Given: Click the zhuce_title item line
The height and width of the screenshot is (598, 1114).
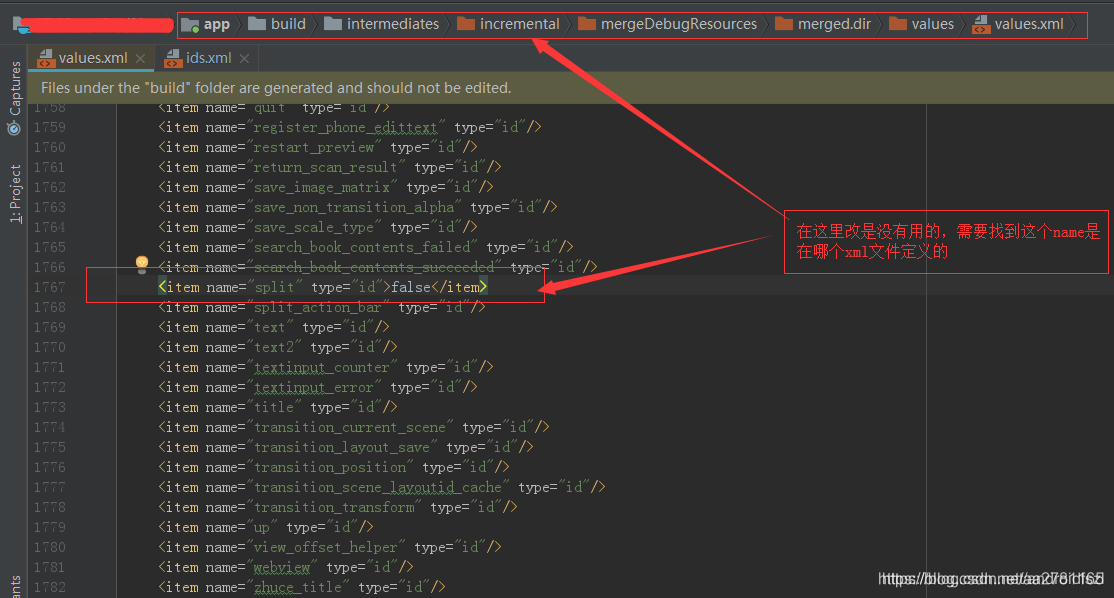Looking at the screenshot, I should [302, 587].
